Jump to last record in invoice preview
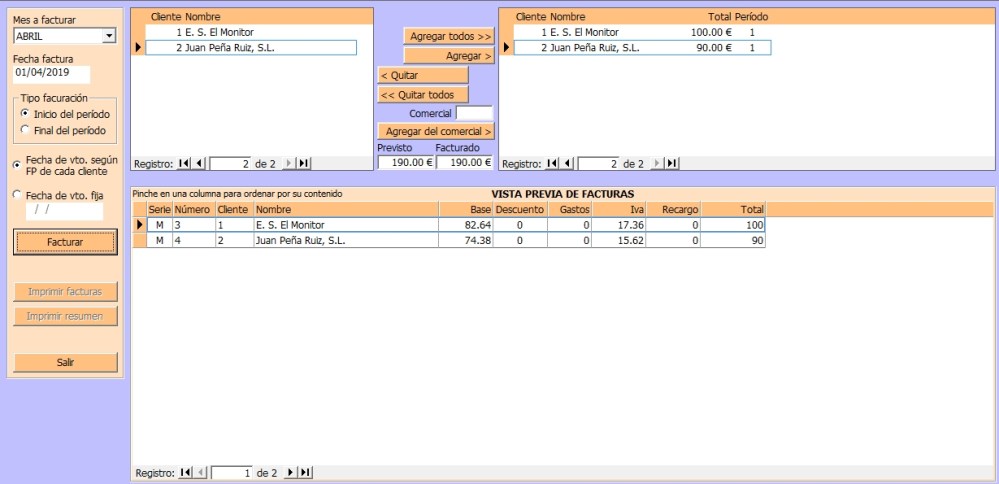999x484 pixels. coord(305,472)
